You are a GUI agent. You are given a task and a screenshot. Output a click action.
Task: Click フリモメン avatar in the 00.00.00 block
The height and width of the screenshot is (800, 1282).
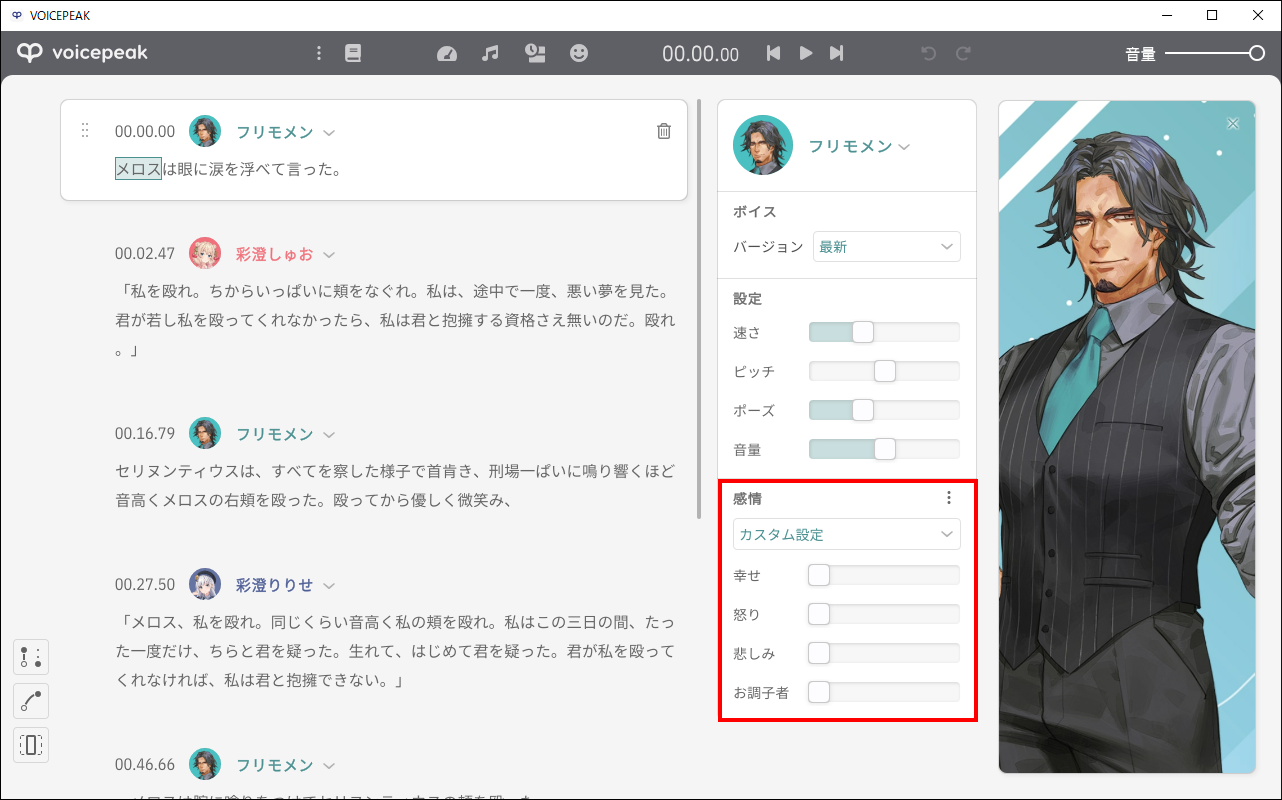(x=205, y=131)
